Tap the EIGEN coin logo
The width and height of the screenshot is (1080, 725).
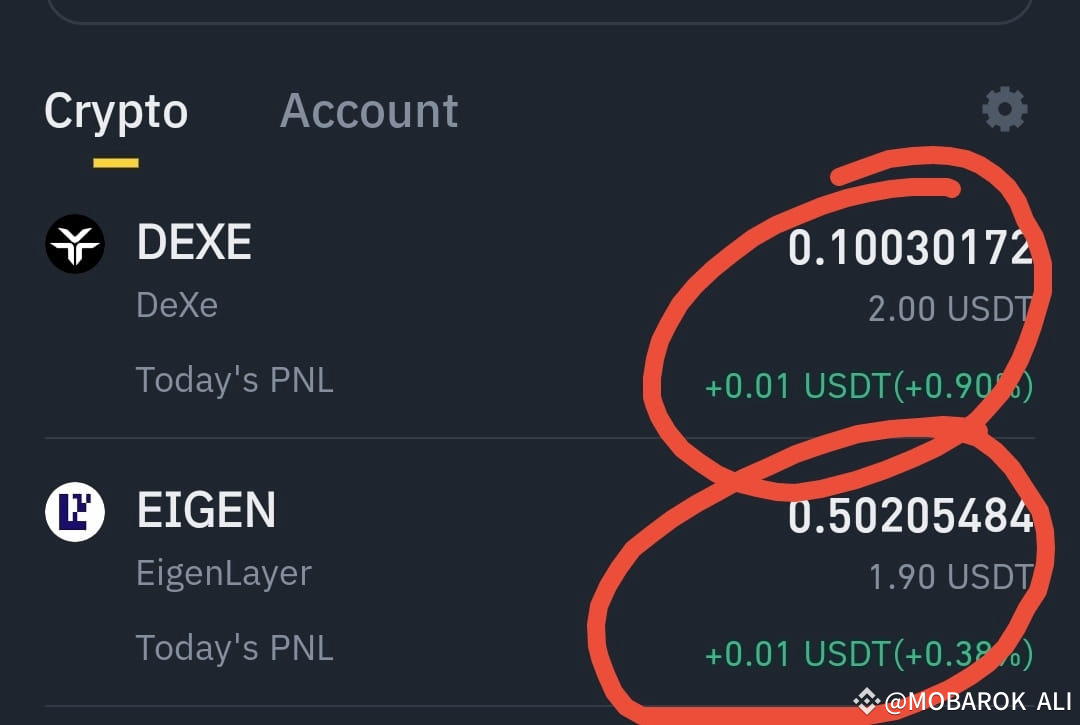pos(75,512)
